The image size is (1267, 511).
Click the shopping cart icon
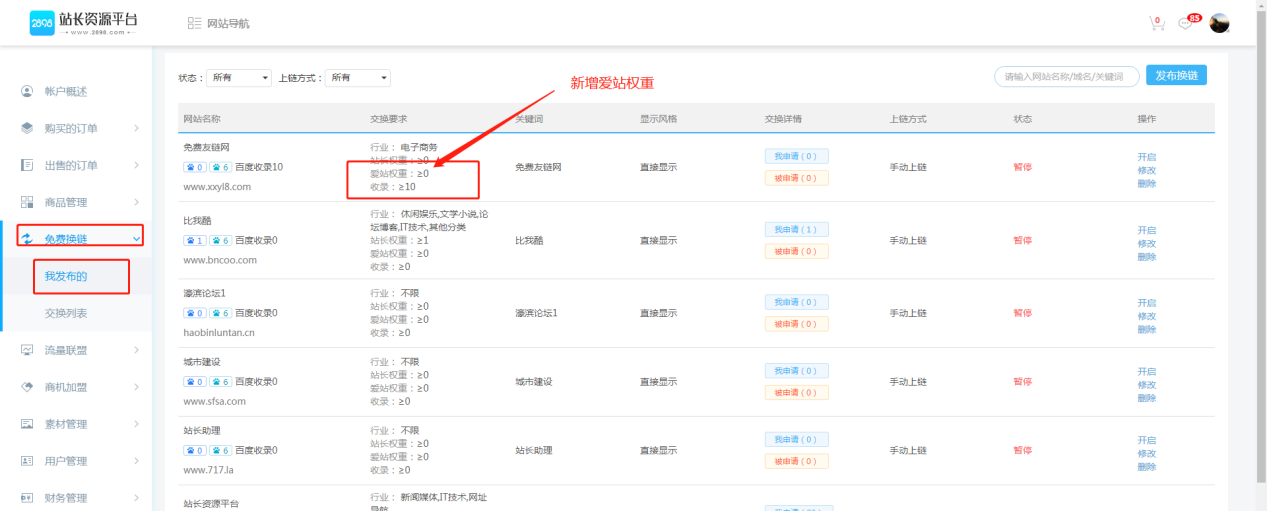[1156, 24]
